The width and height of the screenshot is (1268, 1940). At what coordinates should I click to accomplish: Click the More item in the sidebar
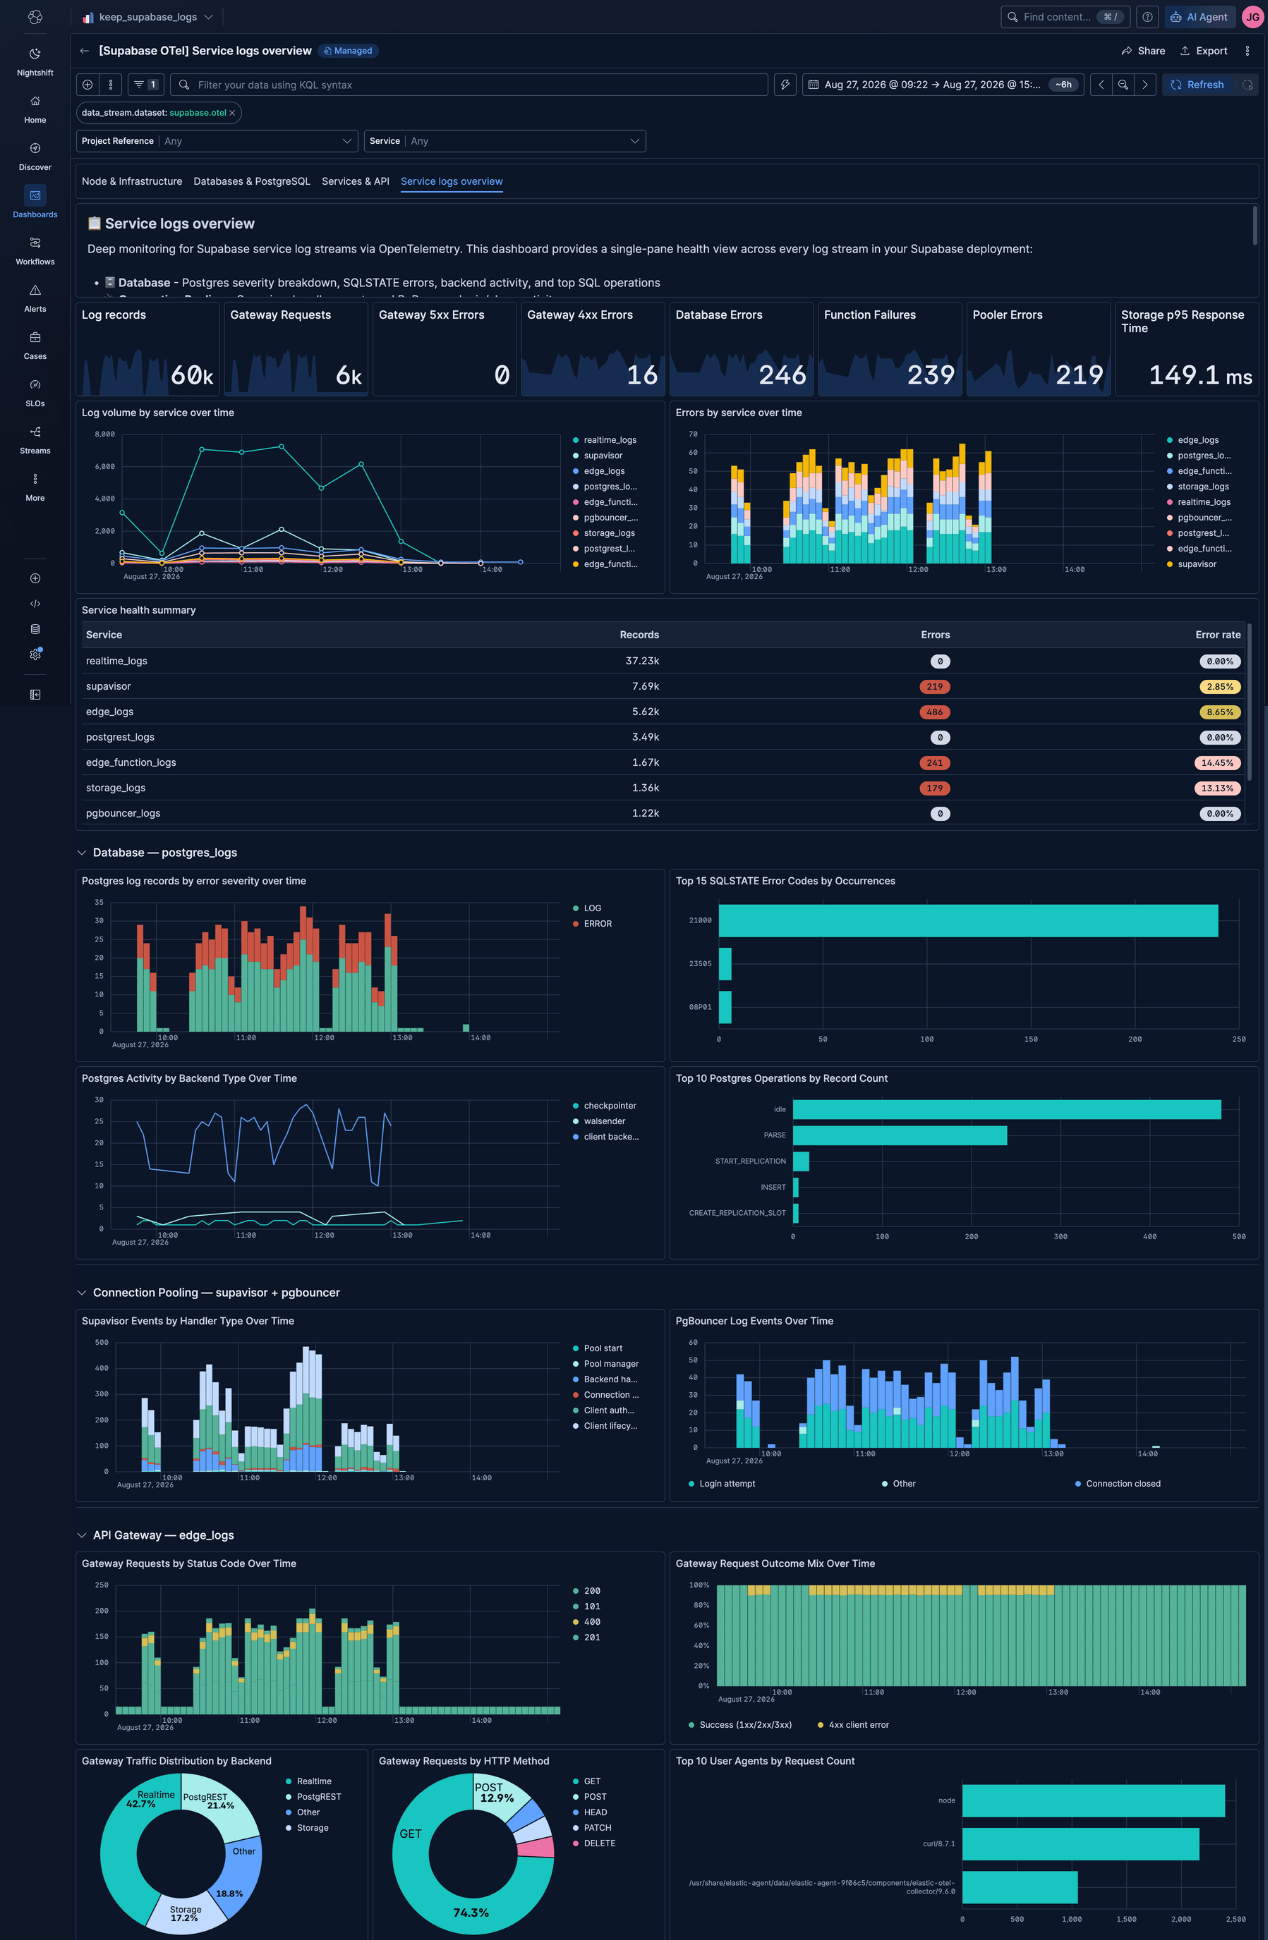tap(35, 486)
